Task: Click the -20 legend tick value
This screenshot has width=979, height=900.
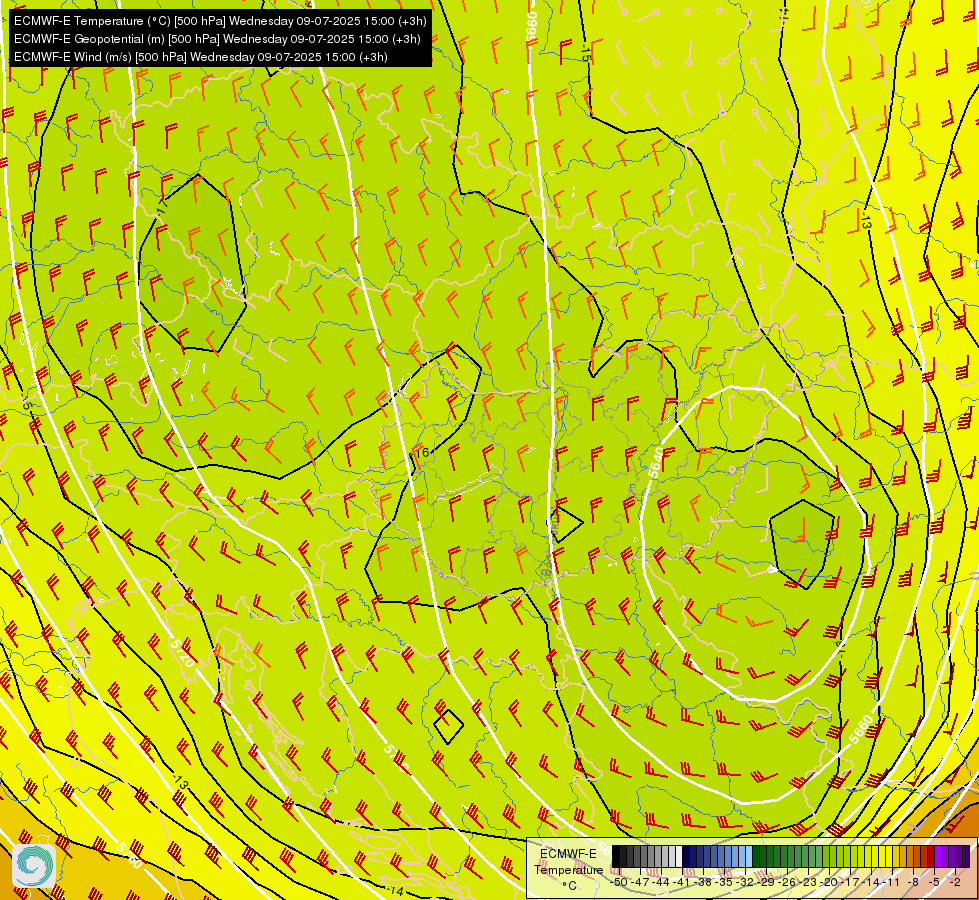Action: pos(829,882)
